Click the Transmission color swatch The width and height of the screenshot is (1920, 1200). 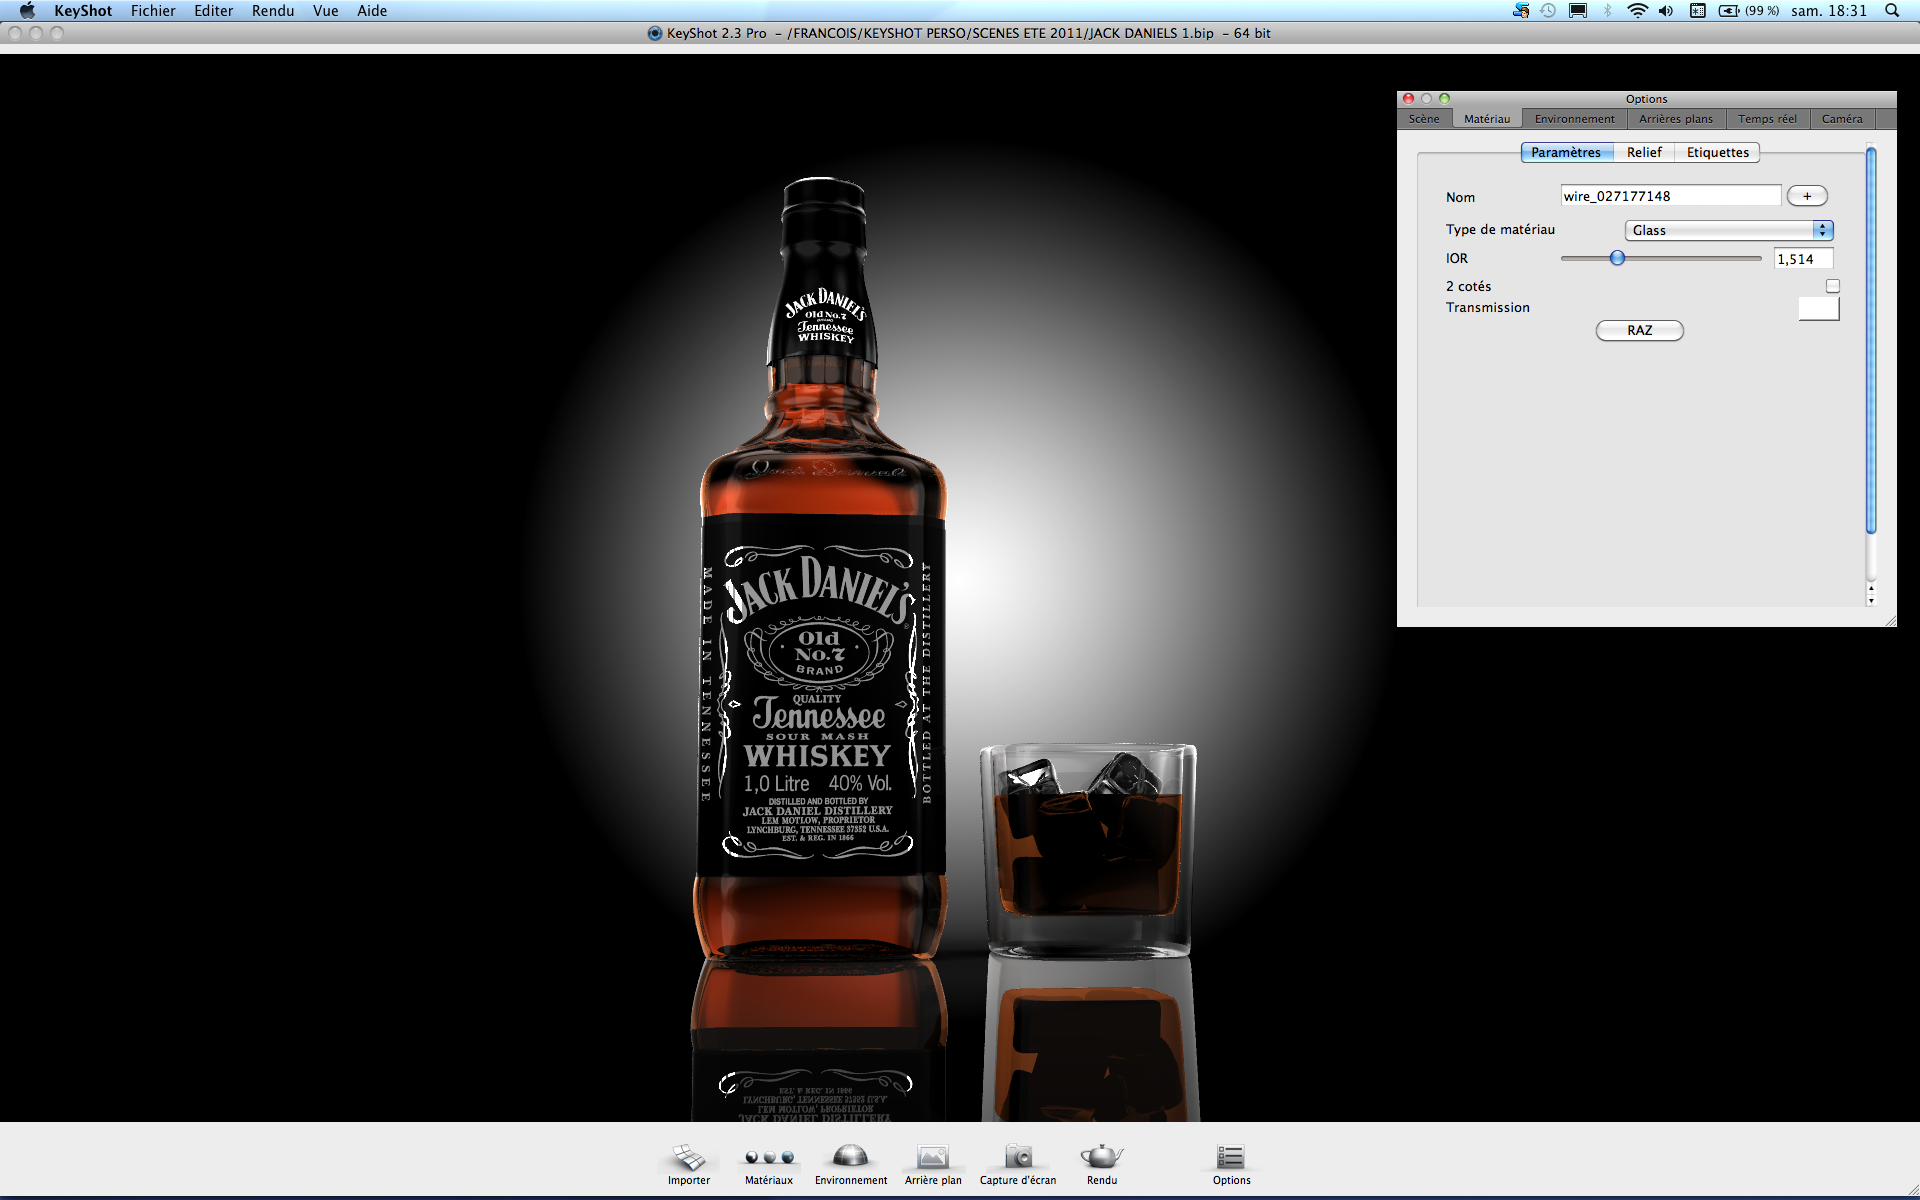(x=1818, y=308)
